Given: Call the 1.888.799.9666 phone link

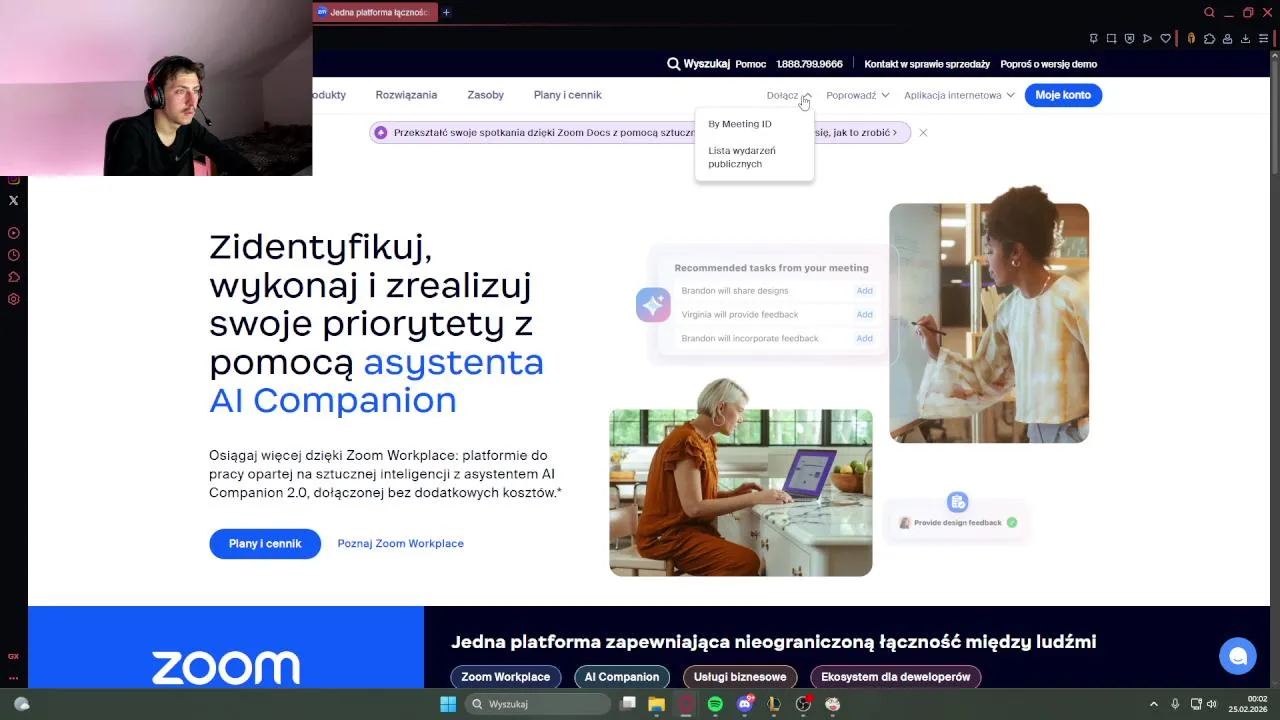Looking at the screenshot, I should (809, 64).
